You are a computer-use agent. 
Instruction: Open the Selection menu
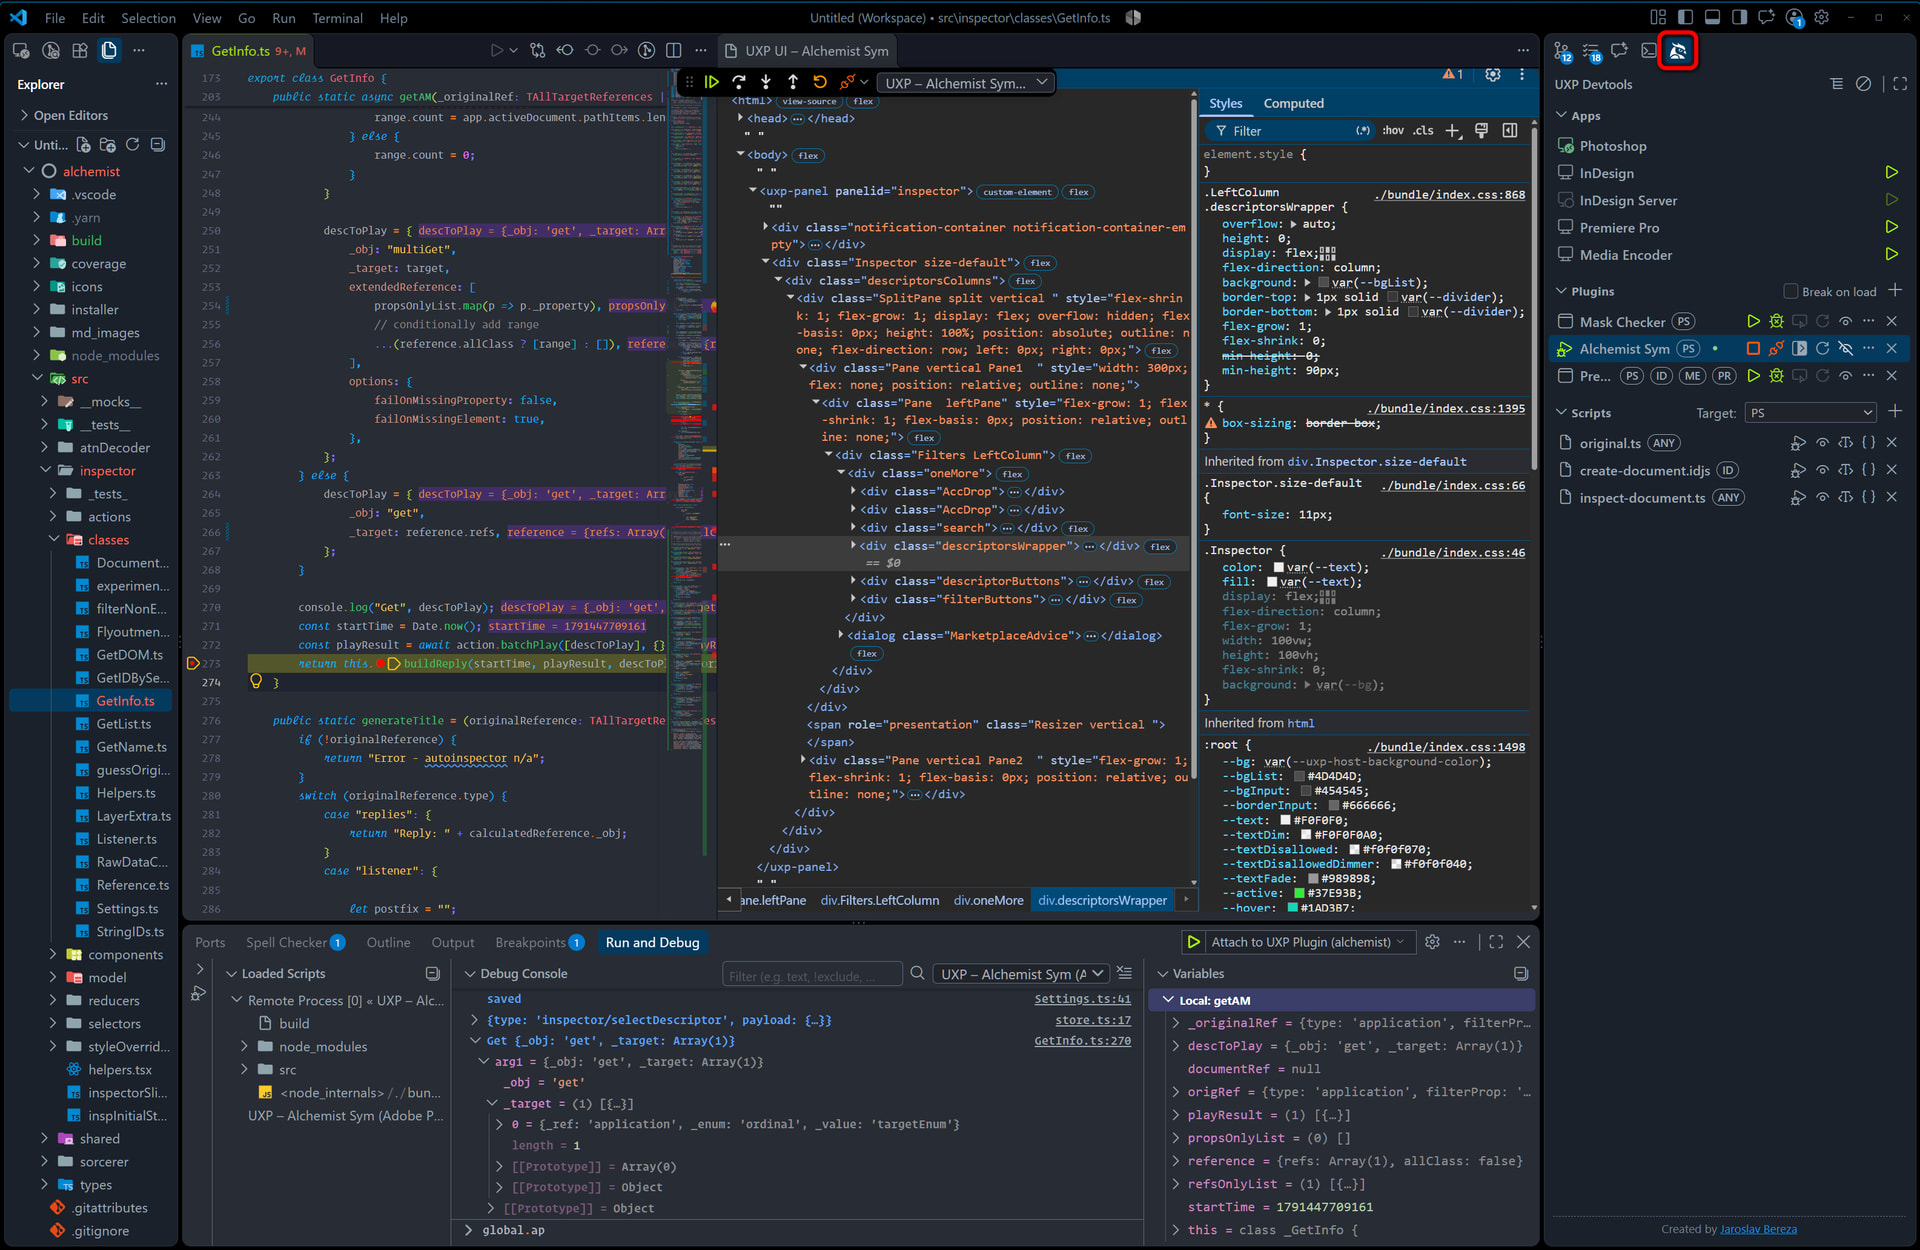click(148, 18)
